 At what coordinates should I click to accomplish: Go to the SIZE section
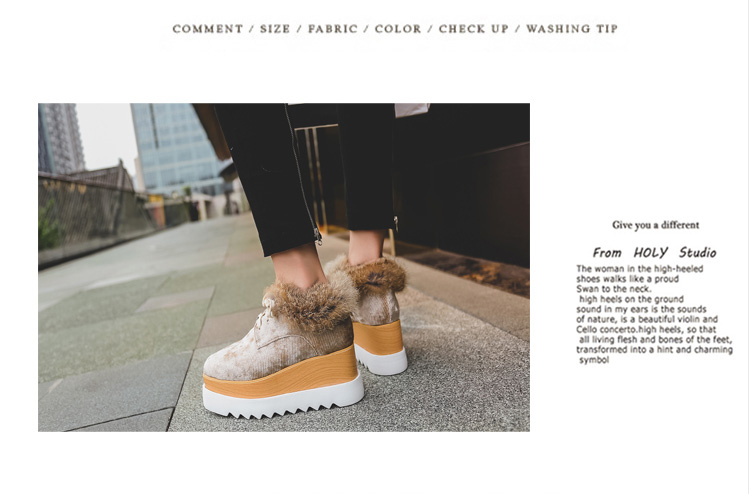275,29
